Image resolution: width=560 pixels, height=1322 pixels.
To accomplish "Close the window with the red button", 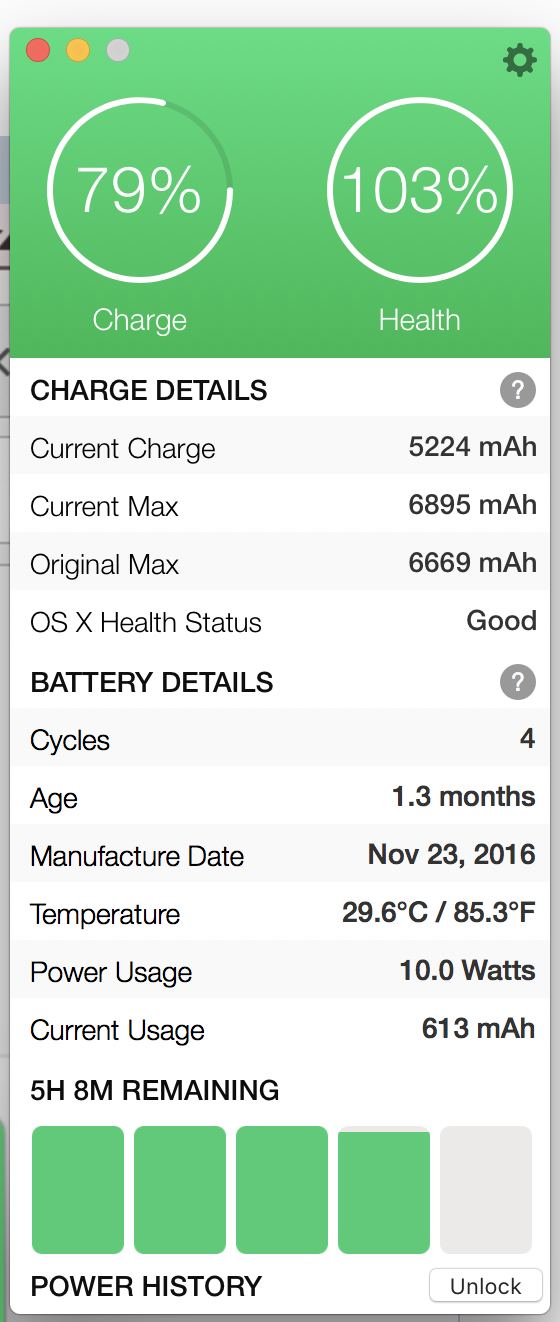I will pyautogui.click(x=38, y=50).
